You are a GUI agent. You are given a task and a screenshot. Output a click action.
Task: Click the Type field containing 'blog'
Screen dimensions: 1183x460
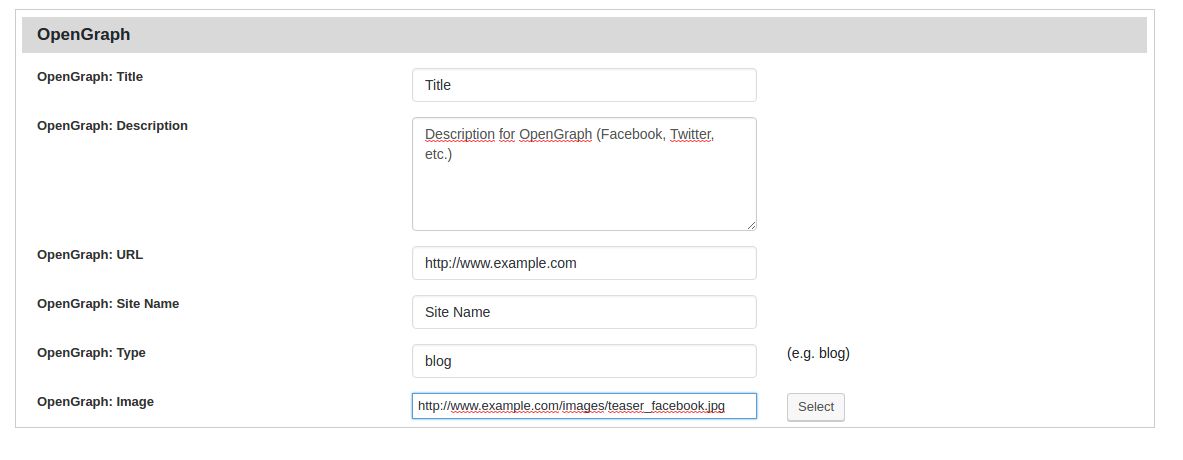(x=583, y=361)
